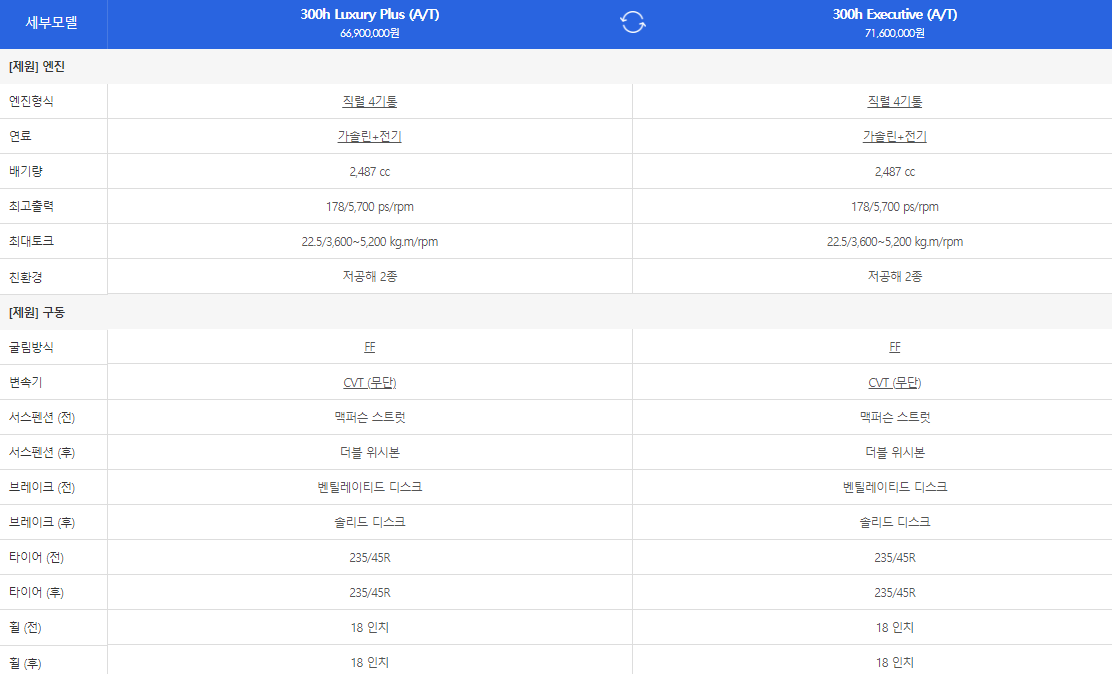
Task: Select Executive 타이어 (후) 235/45R value
Action: tap(894, 592)
